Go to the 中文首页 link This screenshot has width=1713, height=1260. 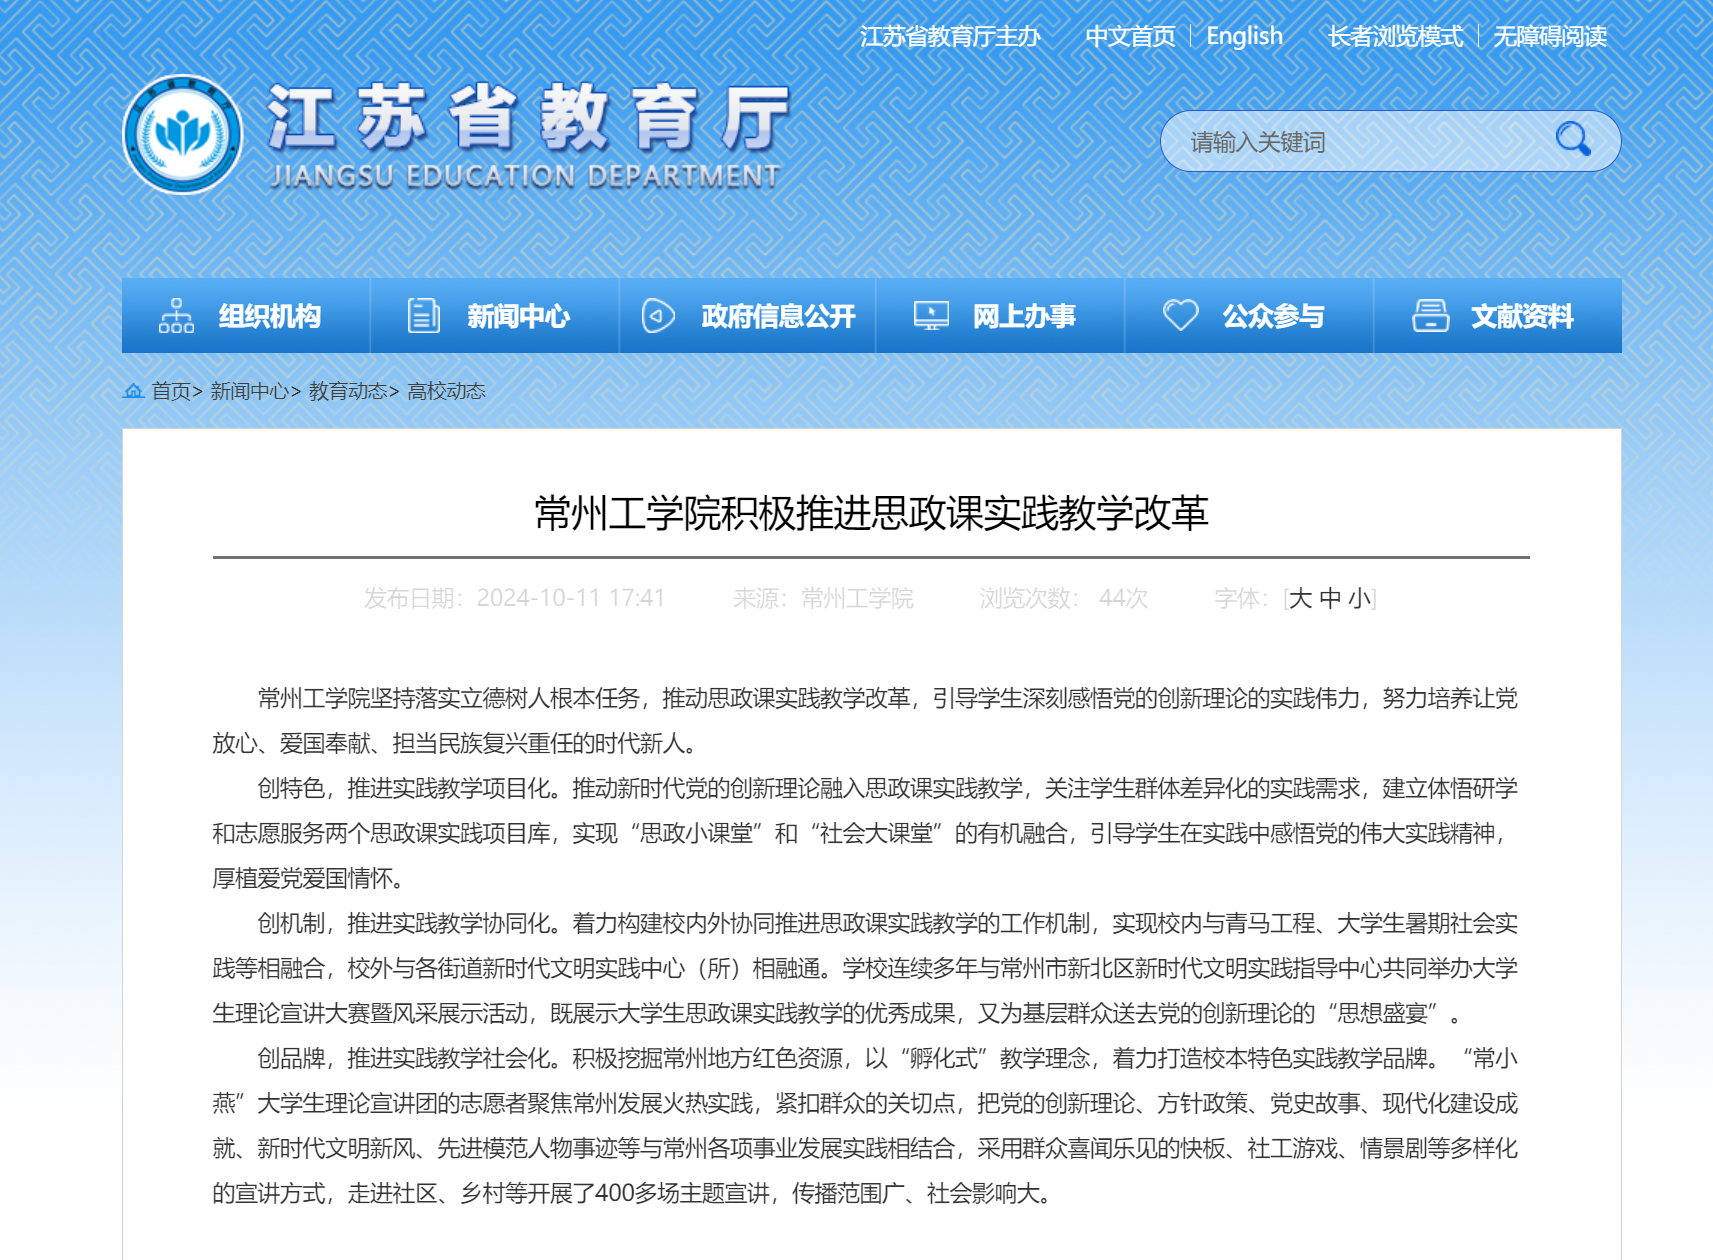1130,37
